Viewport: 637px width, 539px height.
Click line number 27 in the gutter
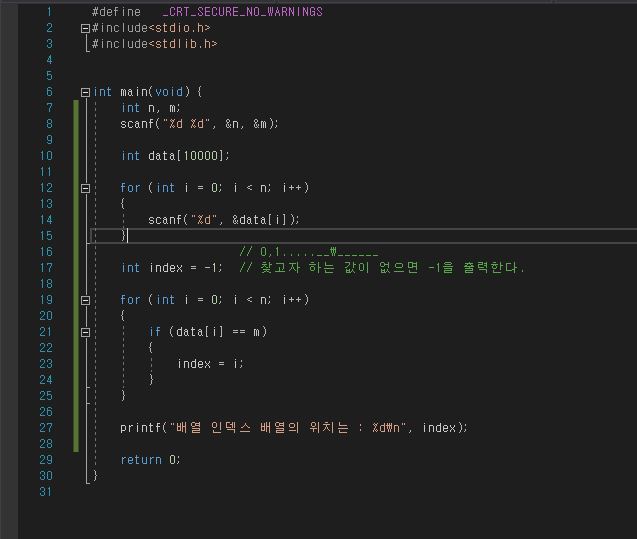point(46,428)
